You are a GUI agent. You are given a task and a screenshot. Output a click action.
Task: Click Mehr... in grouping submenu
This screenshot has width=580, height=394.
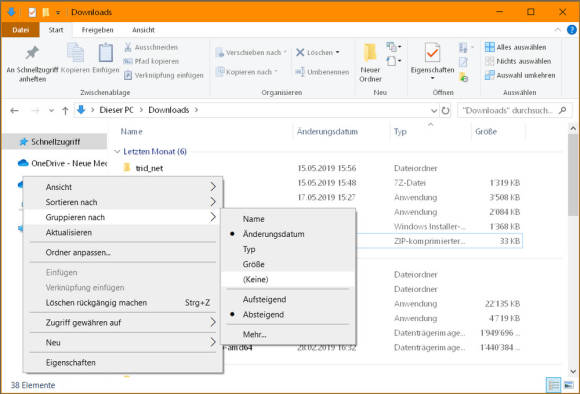point(288,334)
